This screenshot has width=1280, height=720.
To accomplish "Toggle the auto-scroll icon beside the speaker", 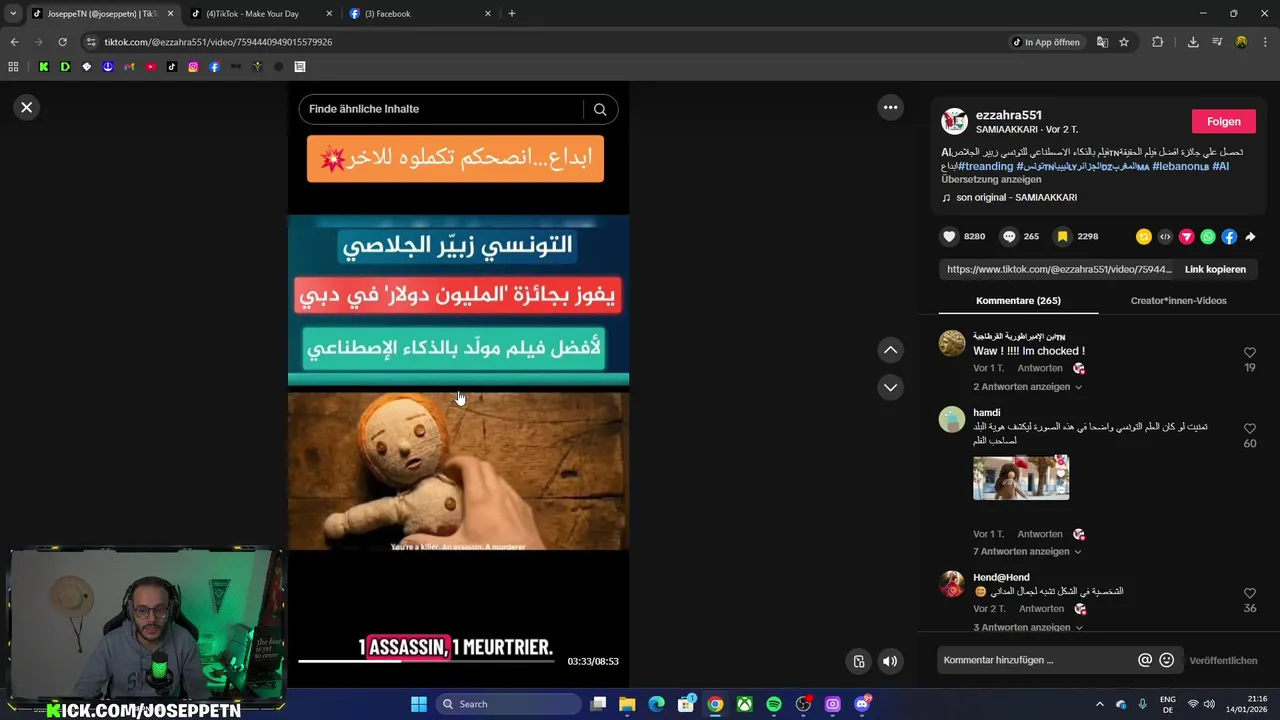I will [858, 661].
